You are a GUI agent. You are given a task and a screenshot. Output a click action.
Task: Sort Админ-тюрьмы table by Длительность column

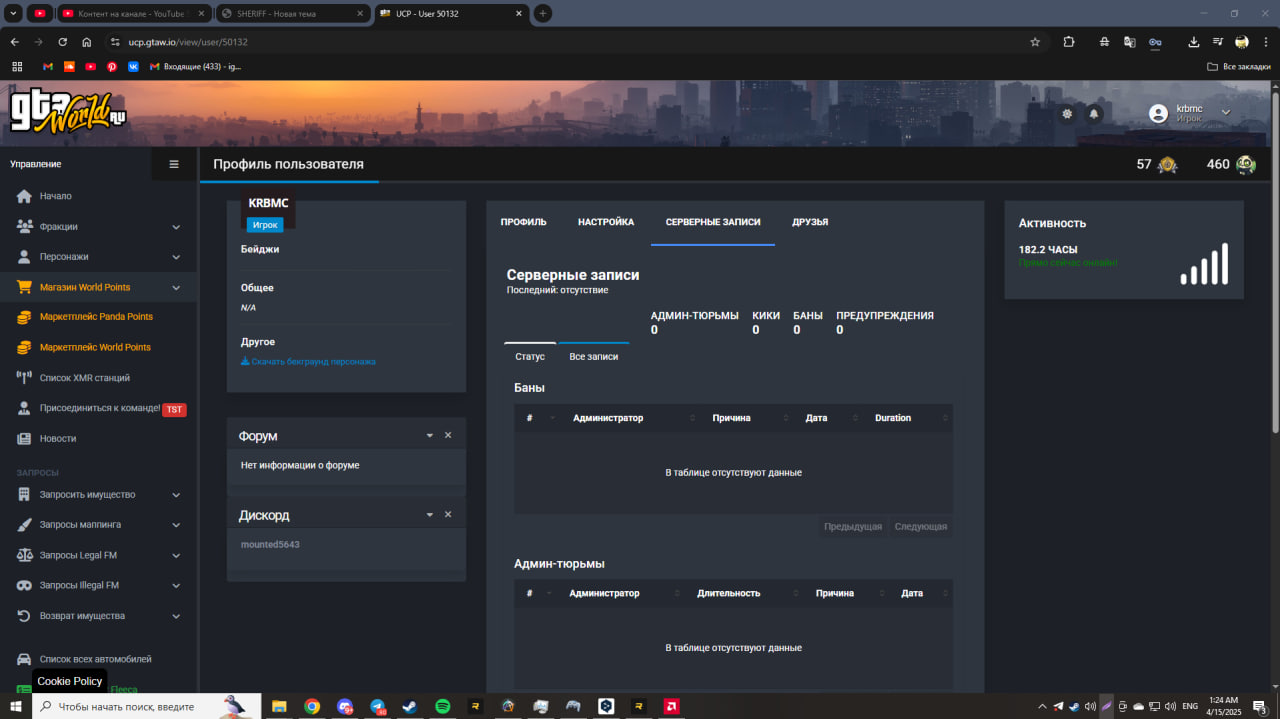point(745,594)
